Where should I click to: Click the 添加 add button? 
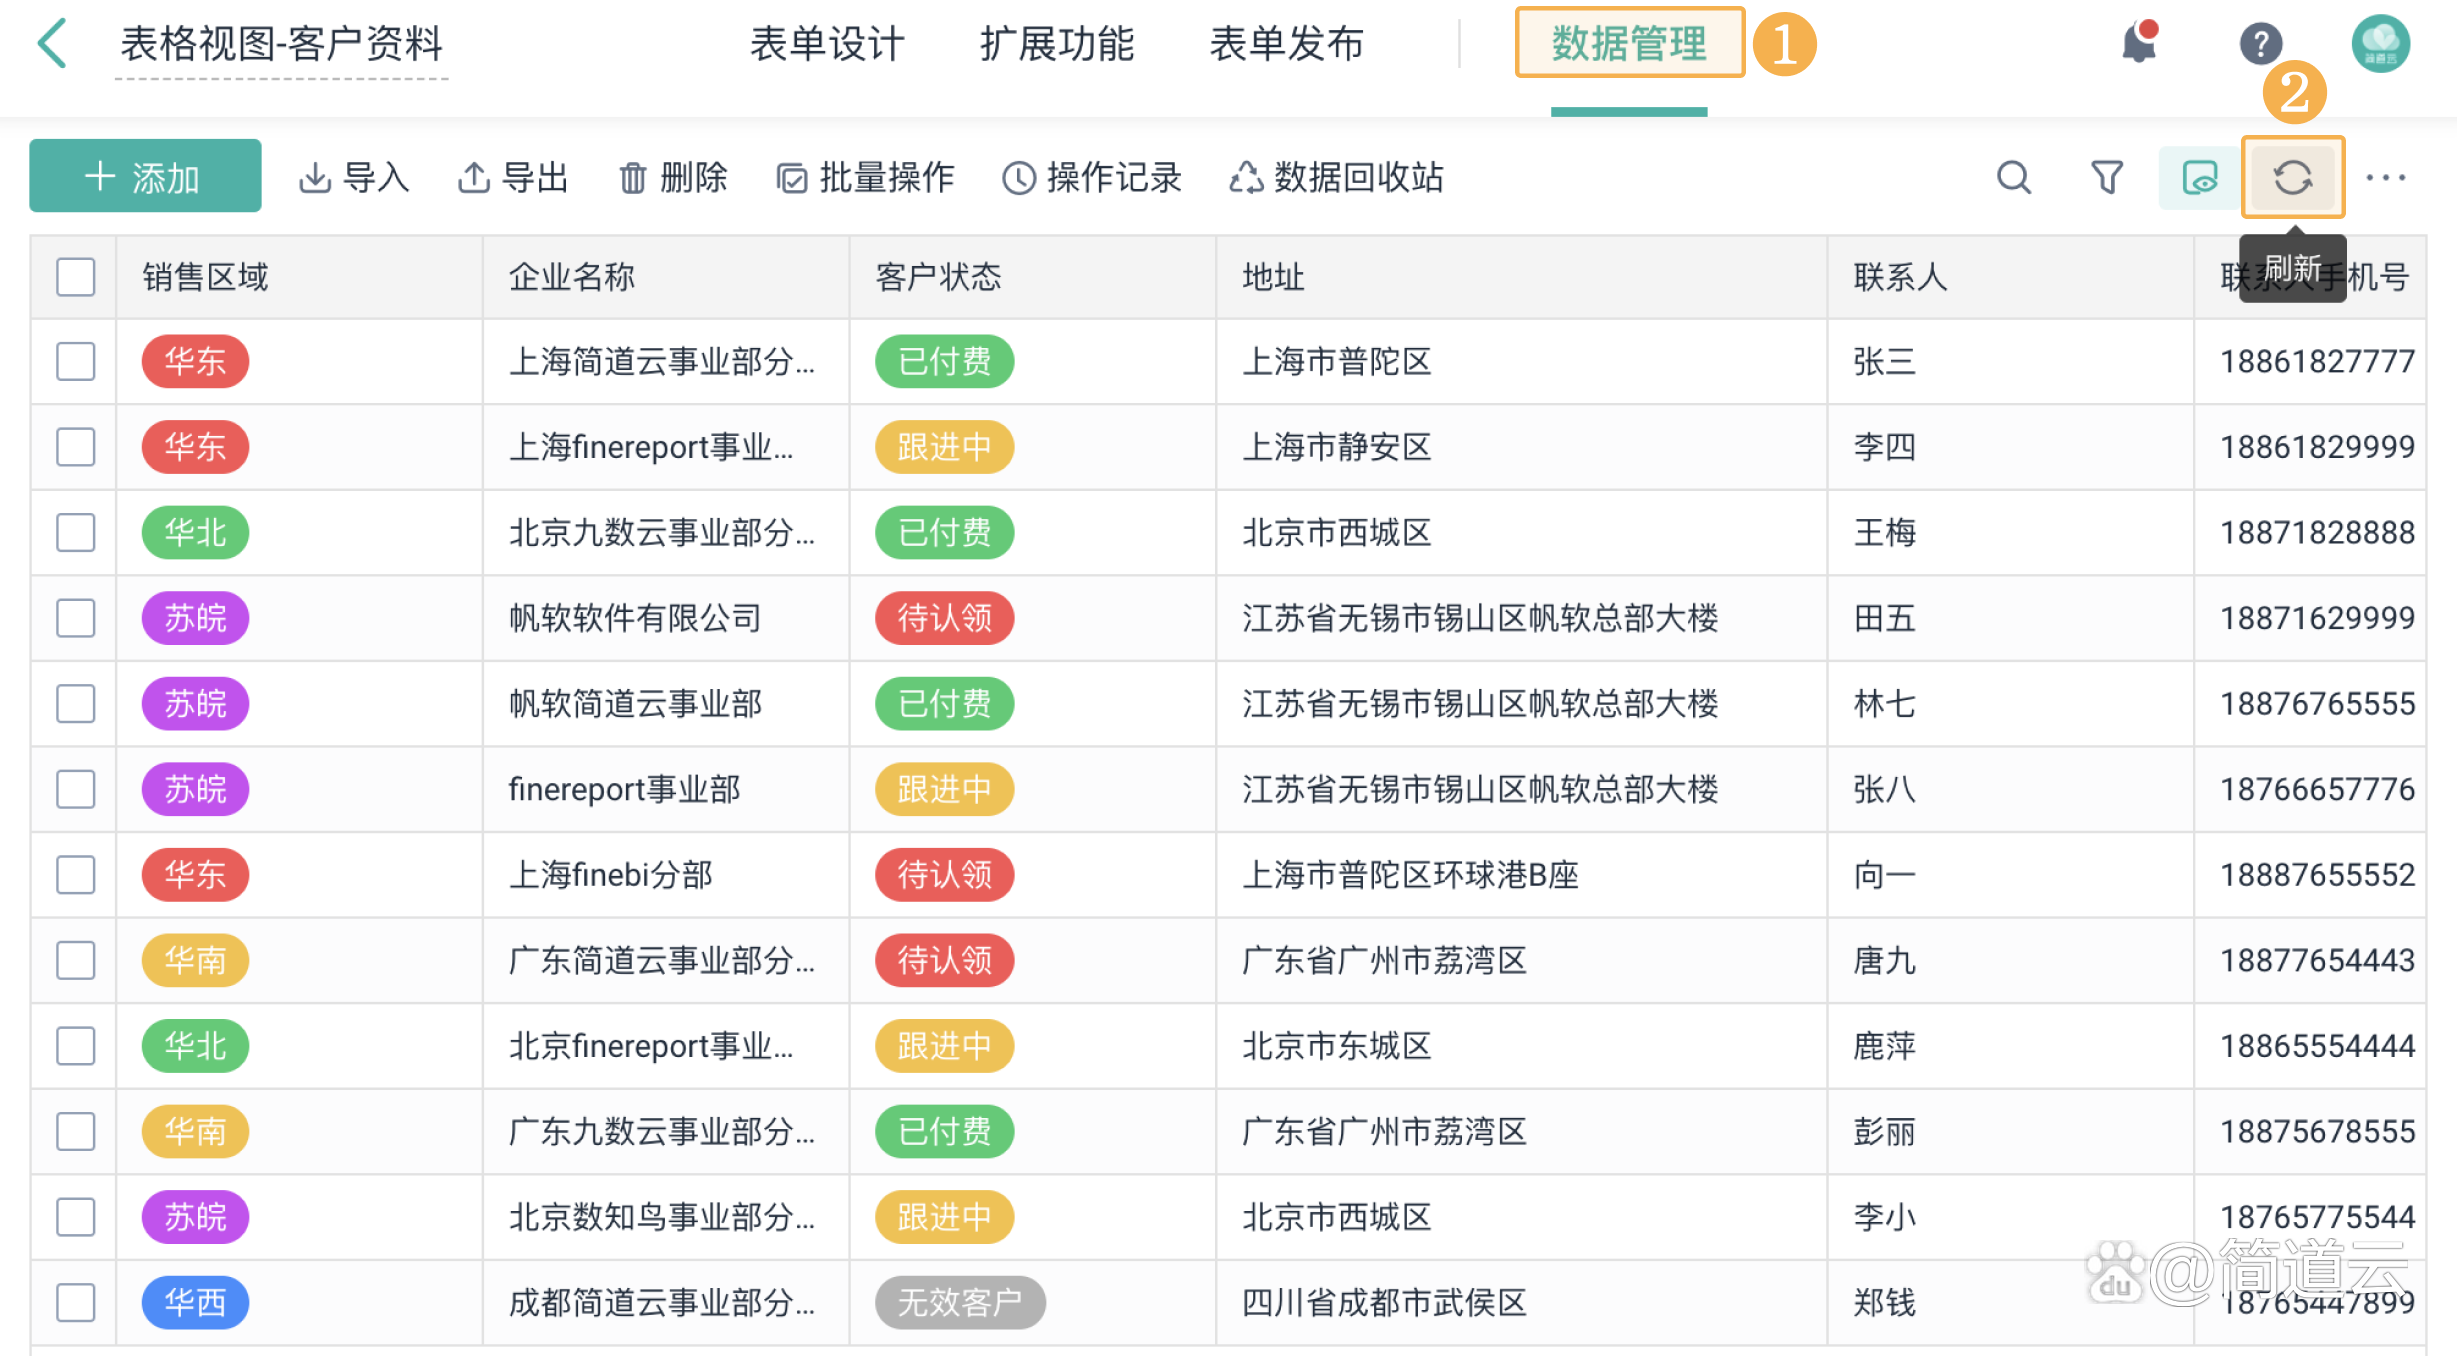(145, 176)
